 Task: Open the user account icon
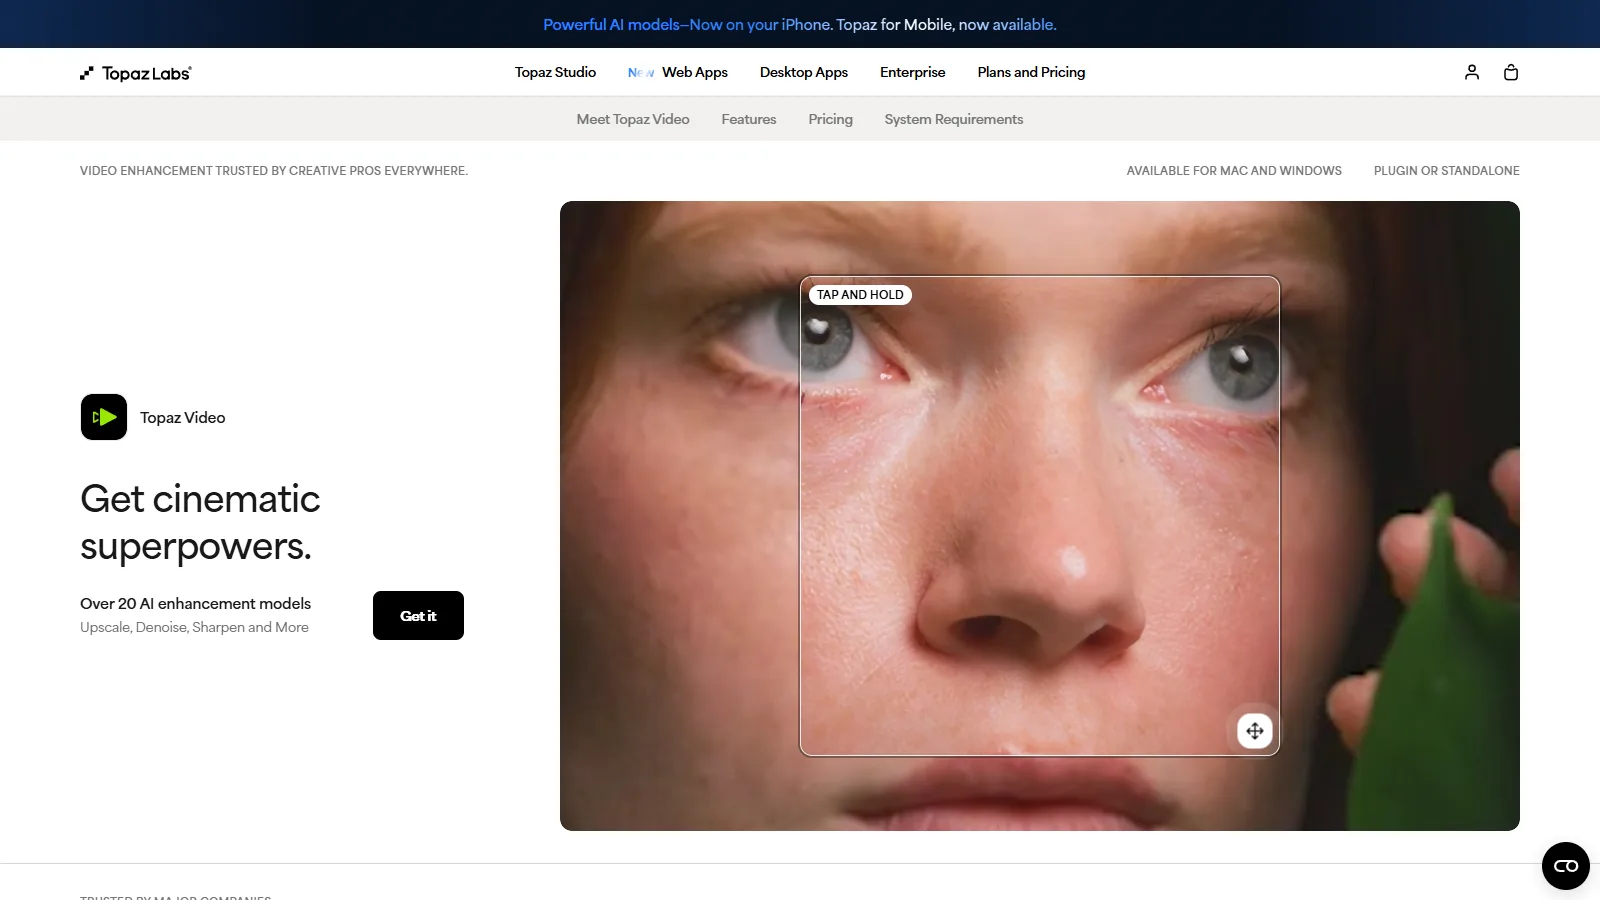pos(1472,72)
